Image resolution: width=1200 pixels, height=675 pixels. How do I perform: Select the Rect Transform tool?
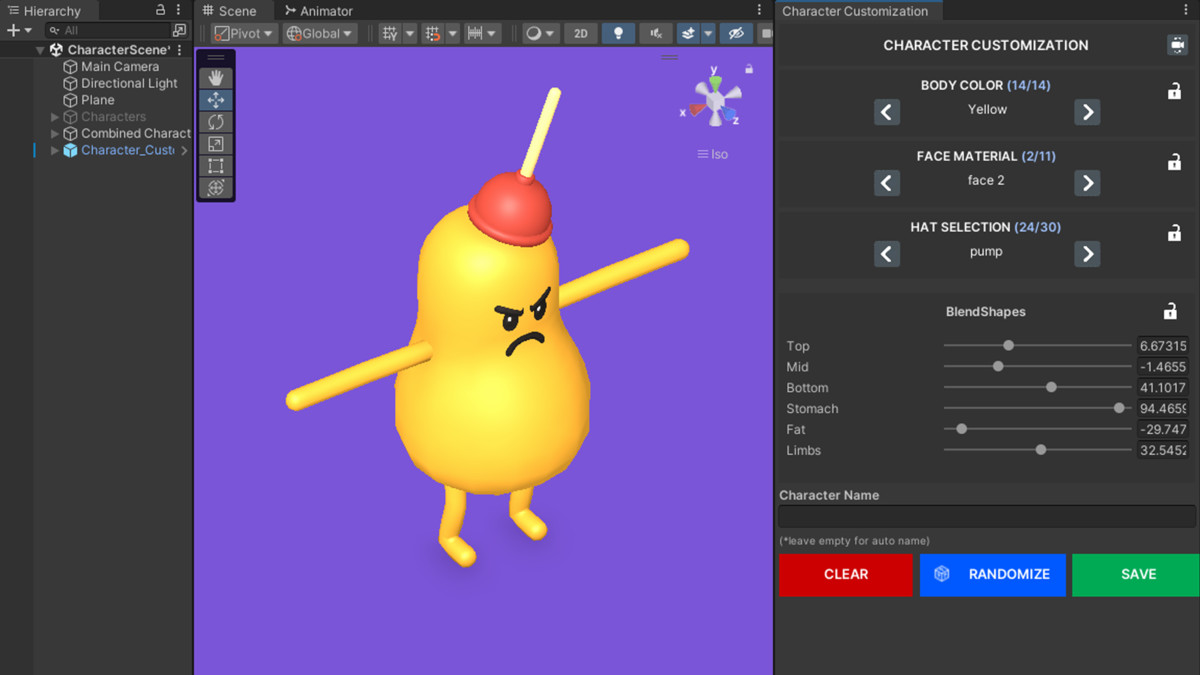pos(216,166)
